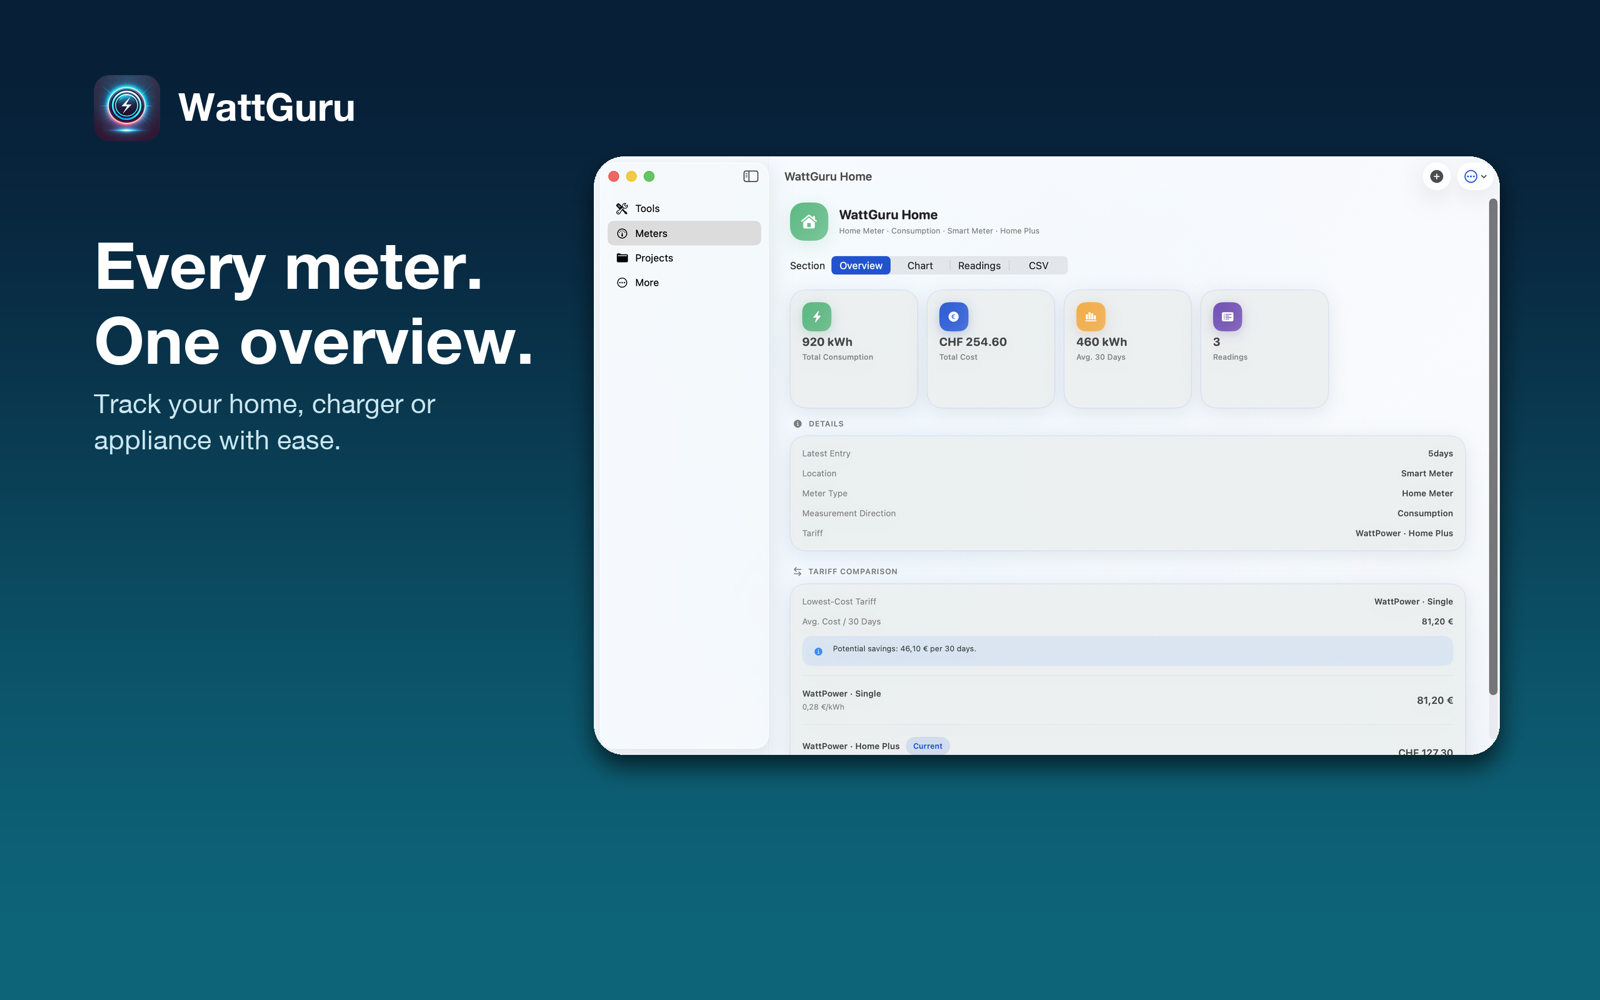Click the Avg. Cost / 30 Days row
The width and height of the screenshot is (1600, 1000).
[x=1127, y=622]
